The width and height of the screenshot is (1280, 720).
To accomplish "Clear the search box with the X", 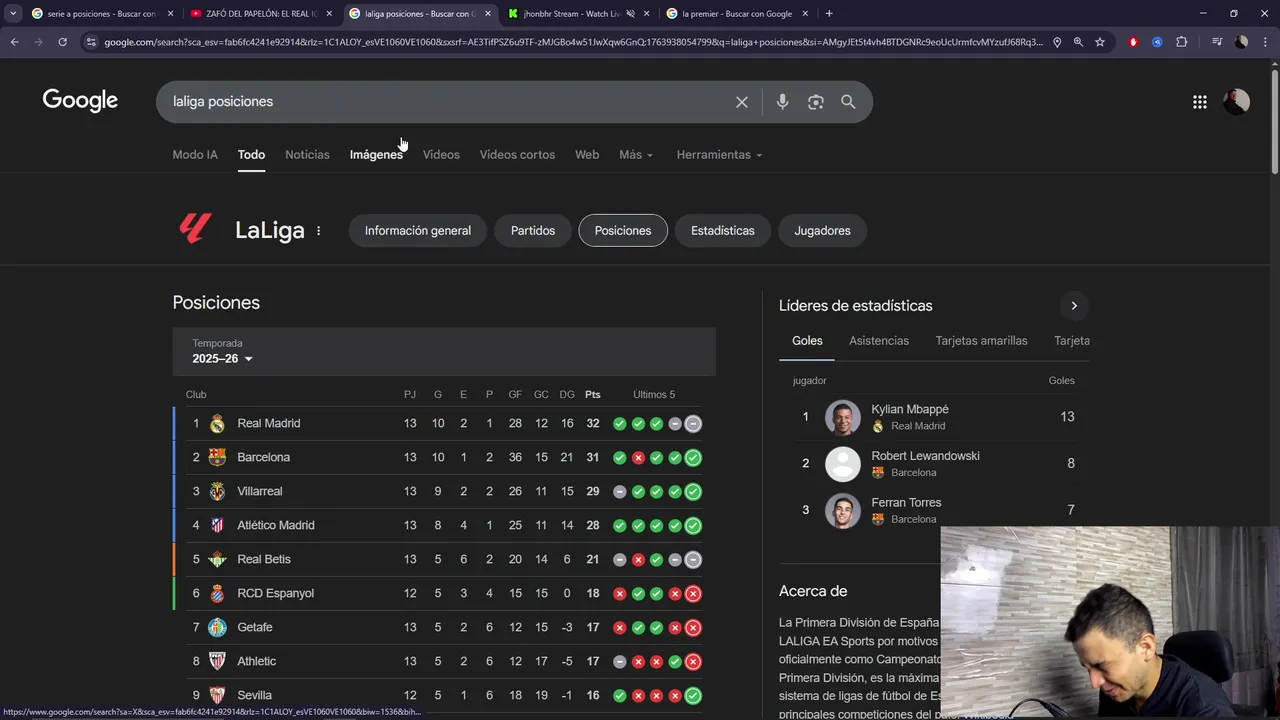I will (x=742, y=102).
